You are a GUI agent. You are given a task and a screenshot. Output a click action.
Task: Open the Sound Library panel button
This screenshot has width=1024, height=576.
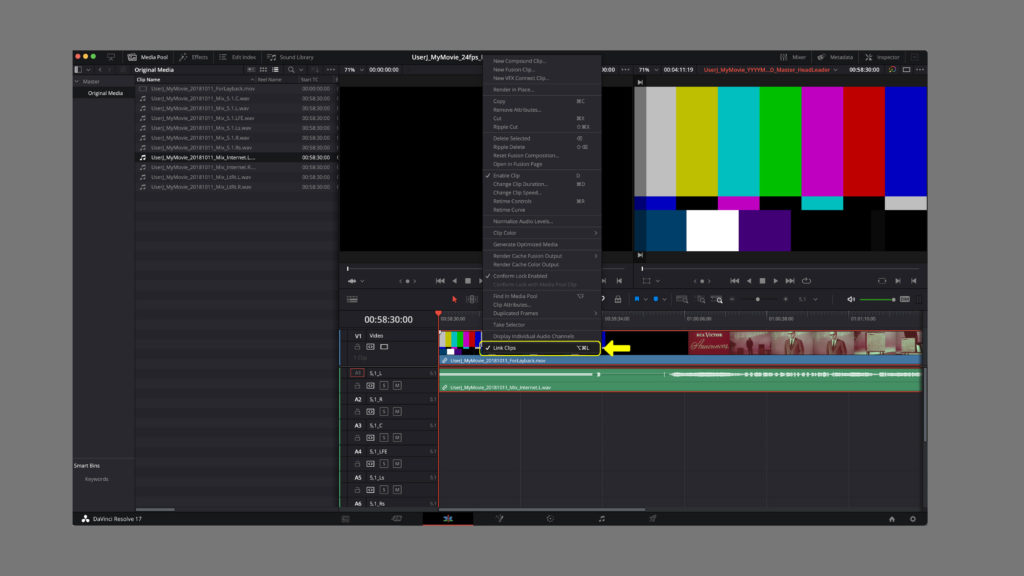(x=291, y=57)
